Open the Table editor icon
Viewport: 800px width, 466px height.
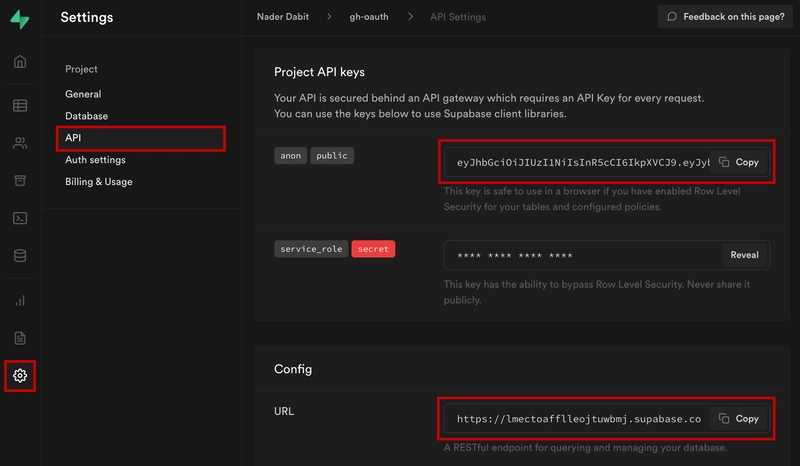20,106
